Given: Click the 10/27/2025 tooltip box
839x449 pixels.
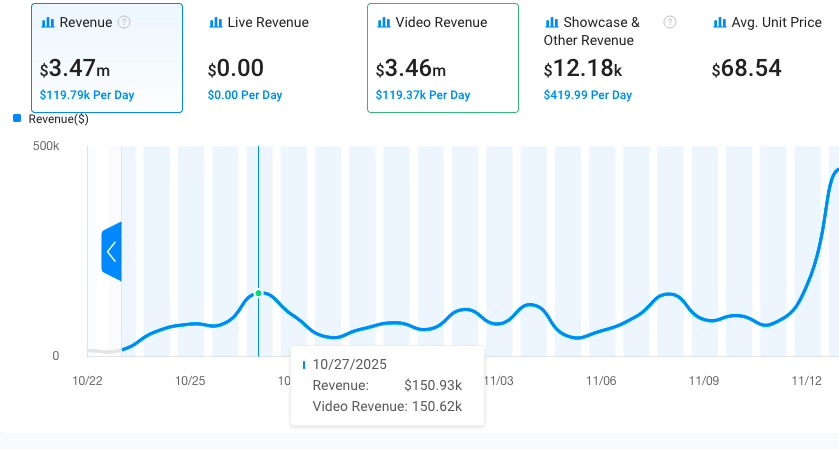Looking at the screenshot, I should 387,385.
